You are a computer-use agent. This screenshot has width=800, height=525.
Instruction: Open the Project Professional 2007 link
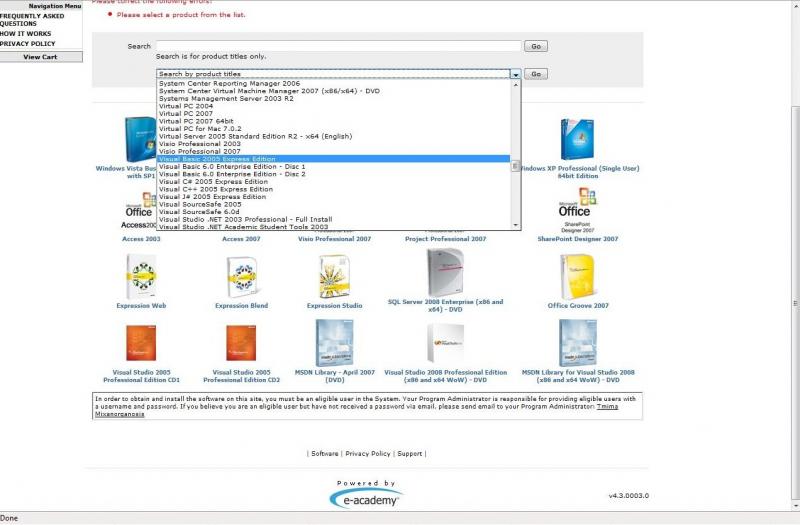coord(445,239)
